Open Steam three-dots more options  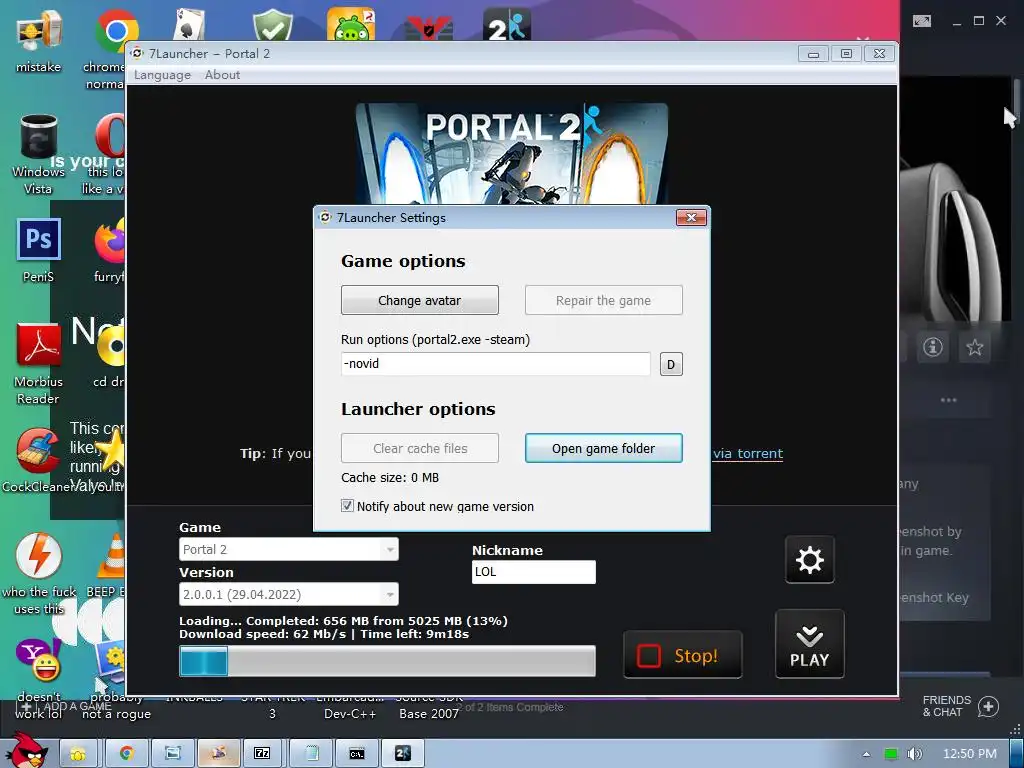(x=948, y=400)
